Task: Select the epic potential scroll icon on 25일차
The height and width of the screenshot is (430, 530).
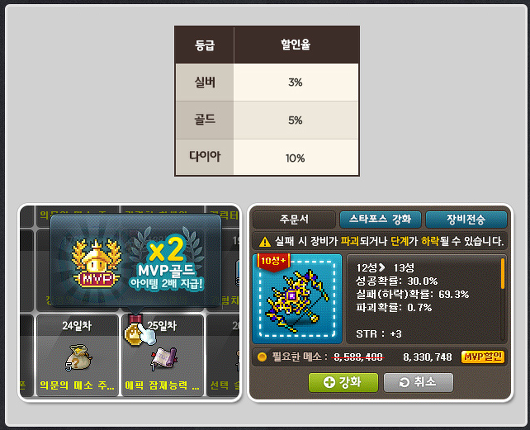Action: [164, 359]
